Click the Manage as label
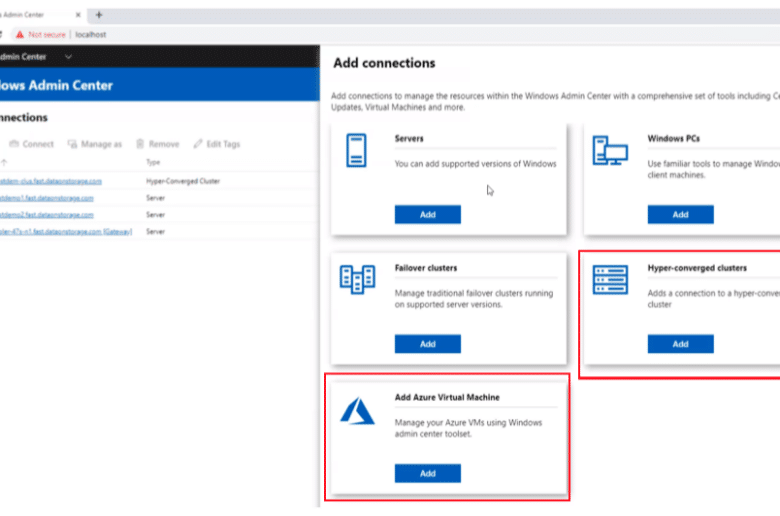780x516 pixels. click(101, 144)
